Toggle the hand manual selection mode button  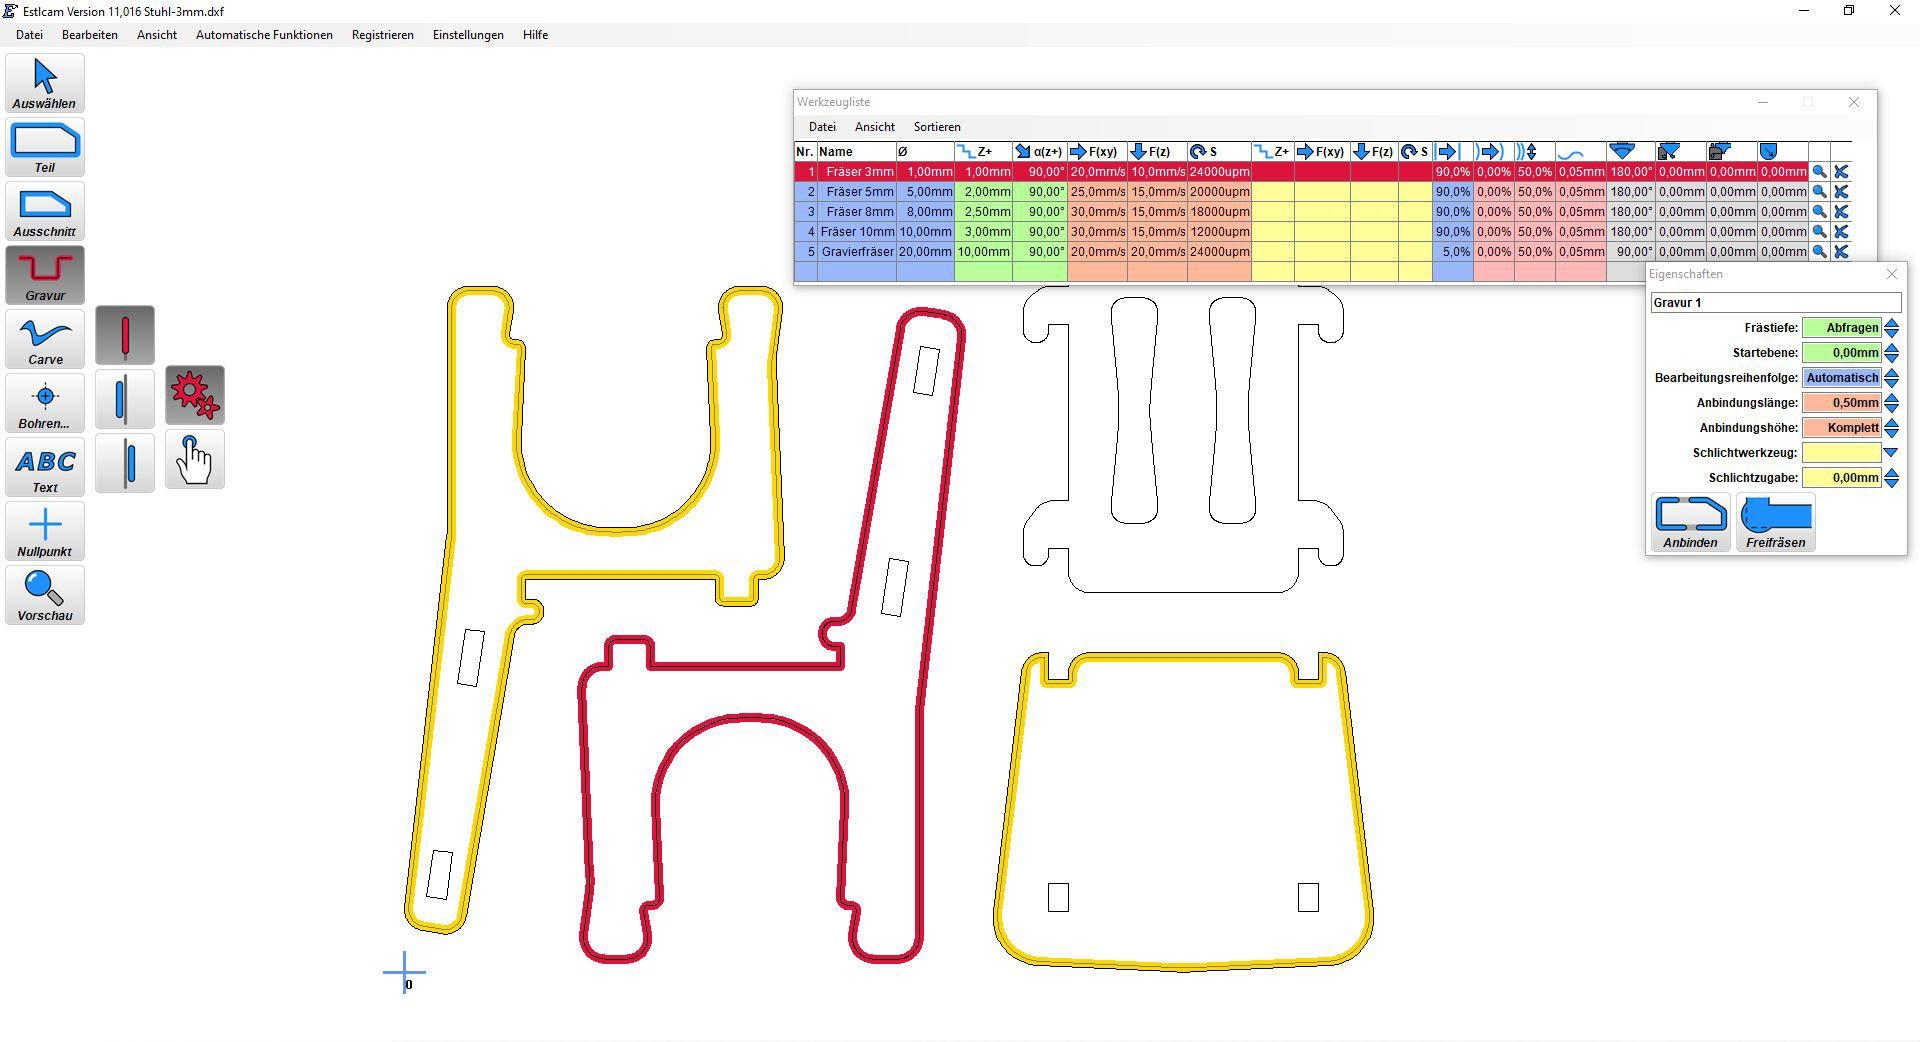(195, 460)
